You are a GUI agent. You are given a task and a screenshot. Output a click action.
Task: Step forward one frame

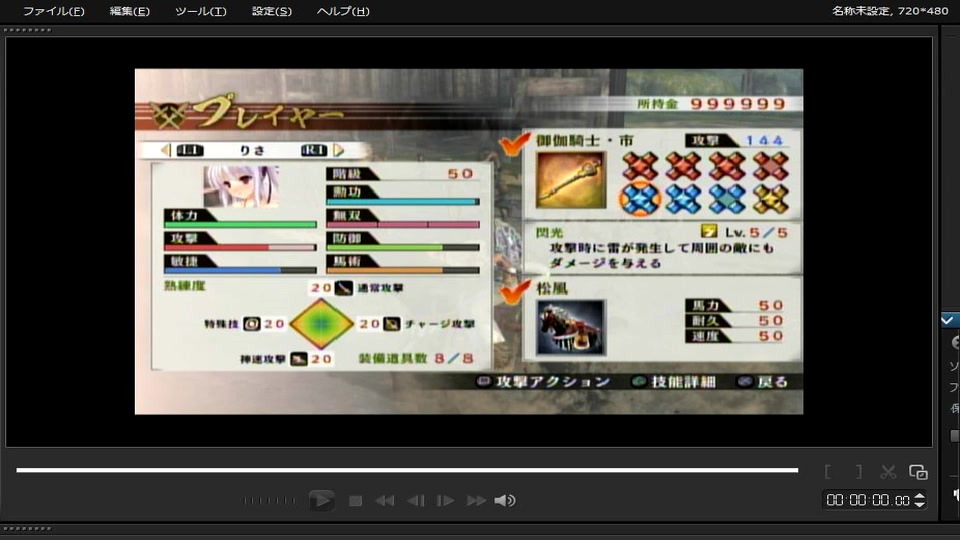[x=445, y=501]
